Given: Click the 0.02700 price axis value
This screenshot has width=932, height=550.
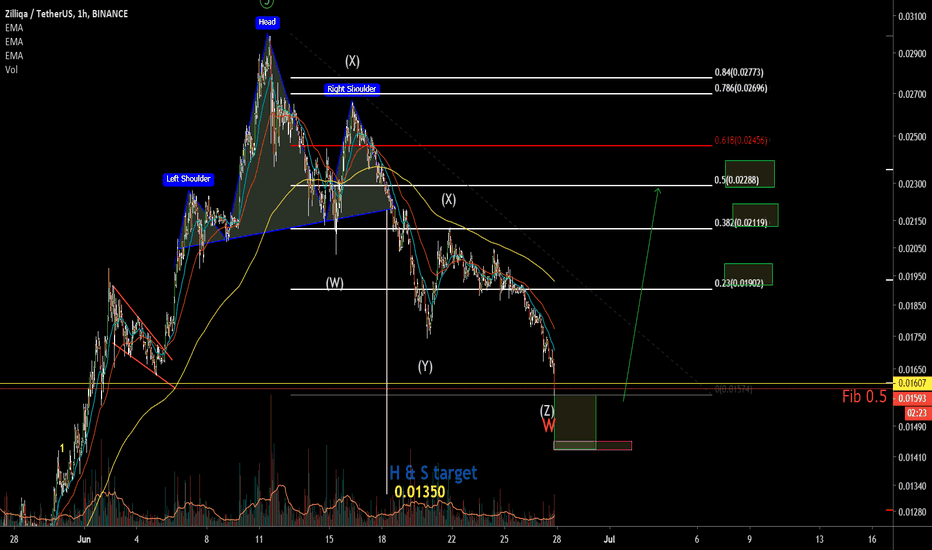Looking at the screenshot, I should tap(912, 94).
